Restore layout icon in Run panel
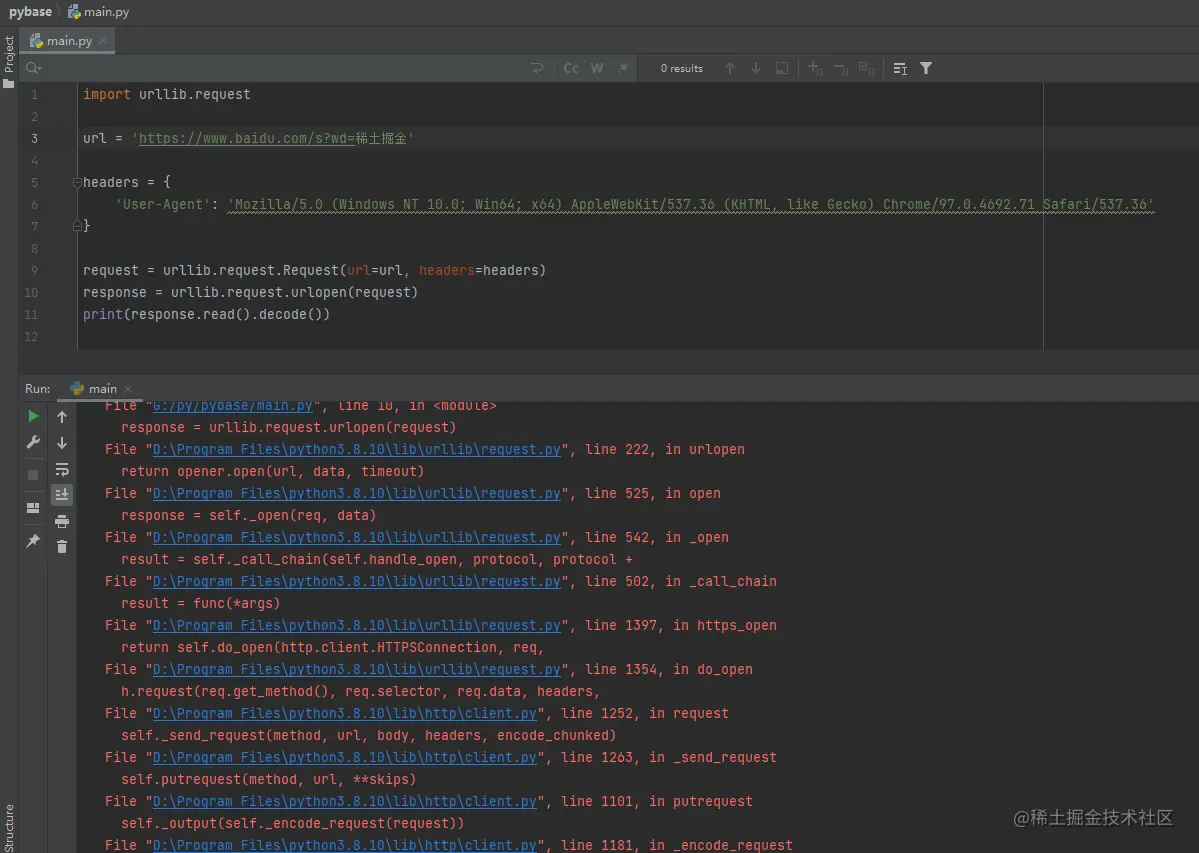 [x=33, y=508]
